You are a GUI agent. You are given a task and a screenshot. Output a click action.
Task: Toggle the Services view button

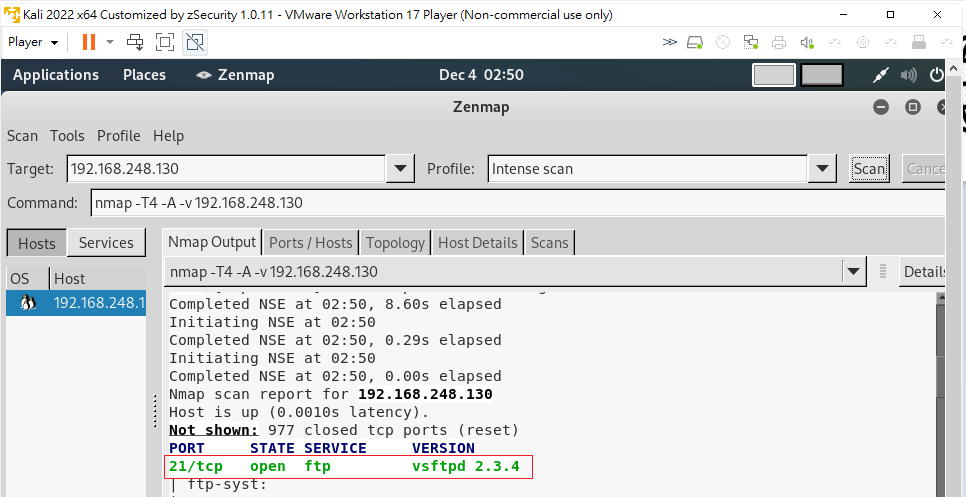click(x=106, y=243)
